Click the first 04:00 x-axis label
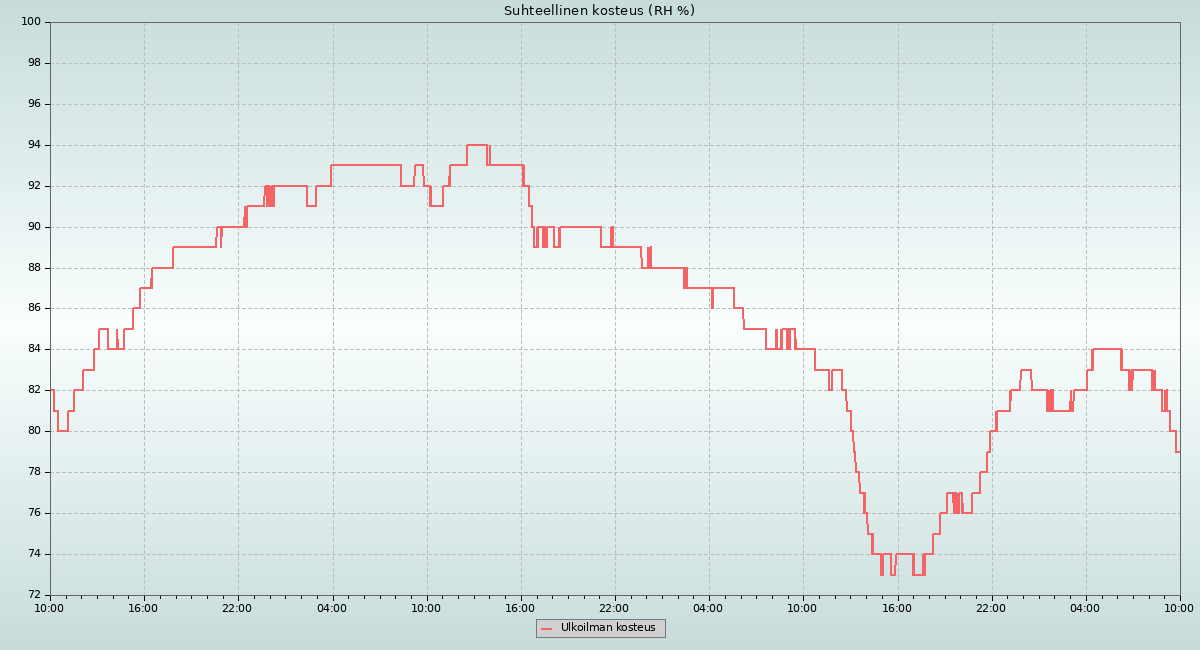The height and width of the screenshot is (650, 1200). (332, 607)
